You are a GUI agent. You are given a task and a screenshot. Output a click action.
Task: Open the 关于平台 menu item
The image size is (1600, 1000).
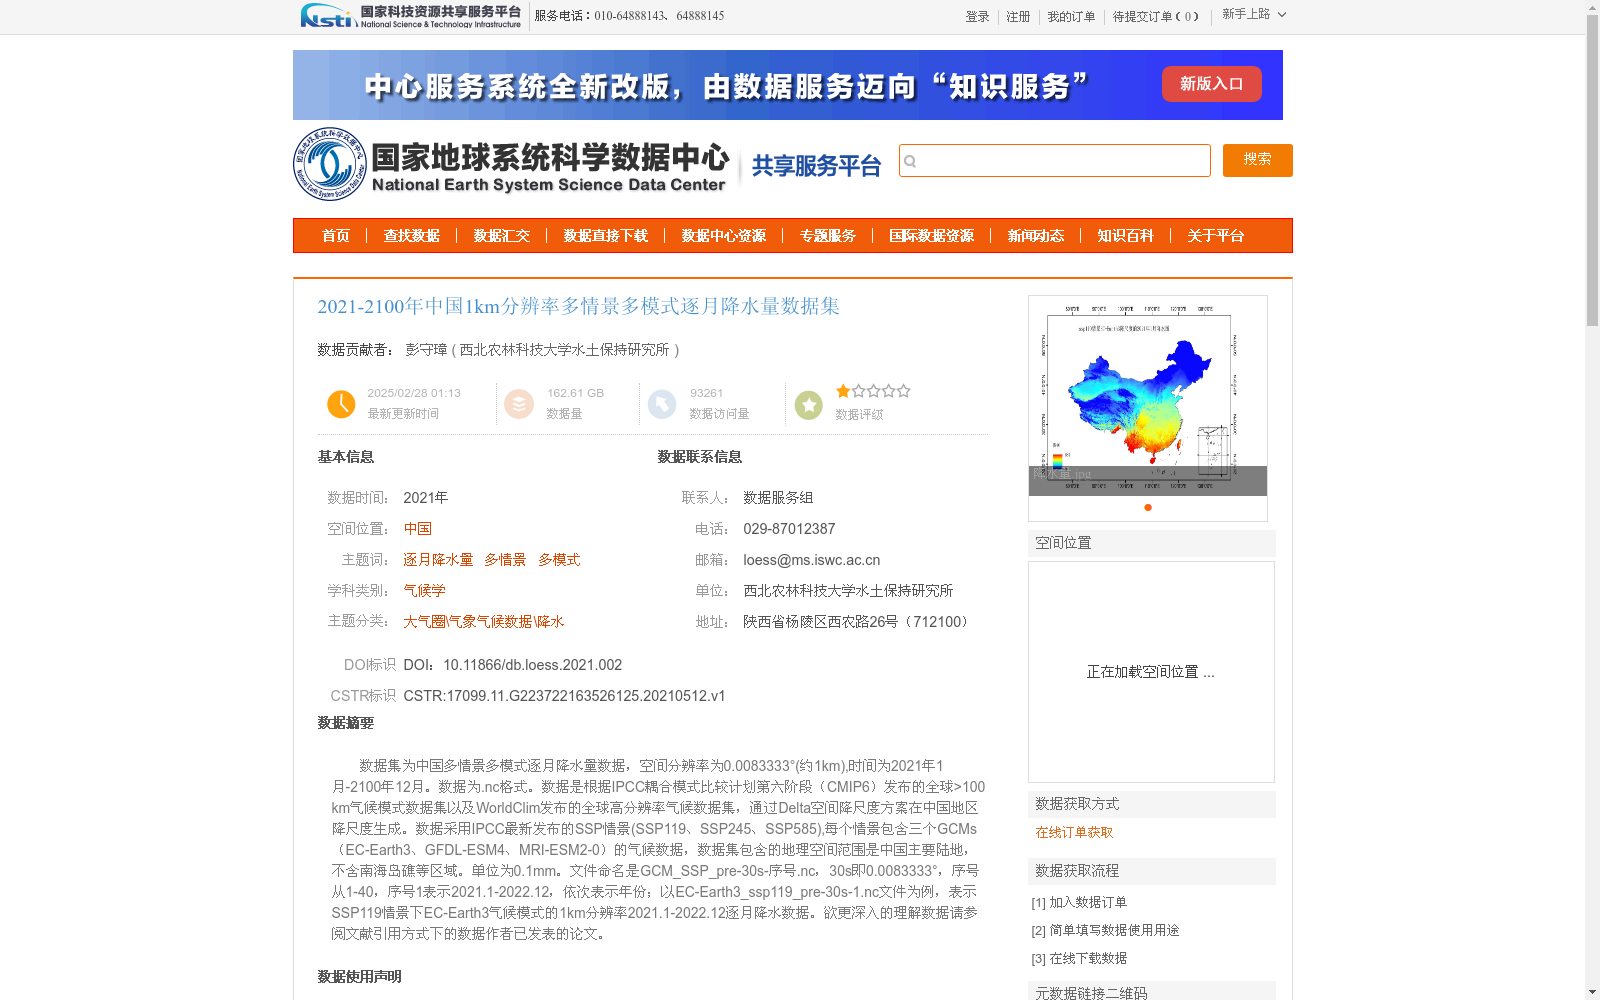click(1216, 236)
